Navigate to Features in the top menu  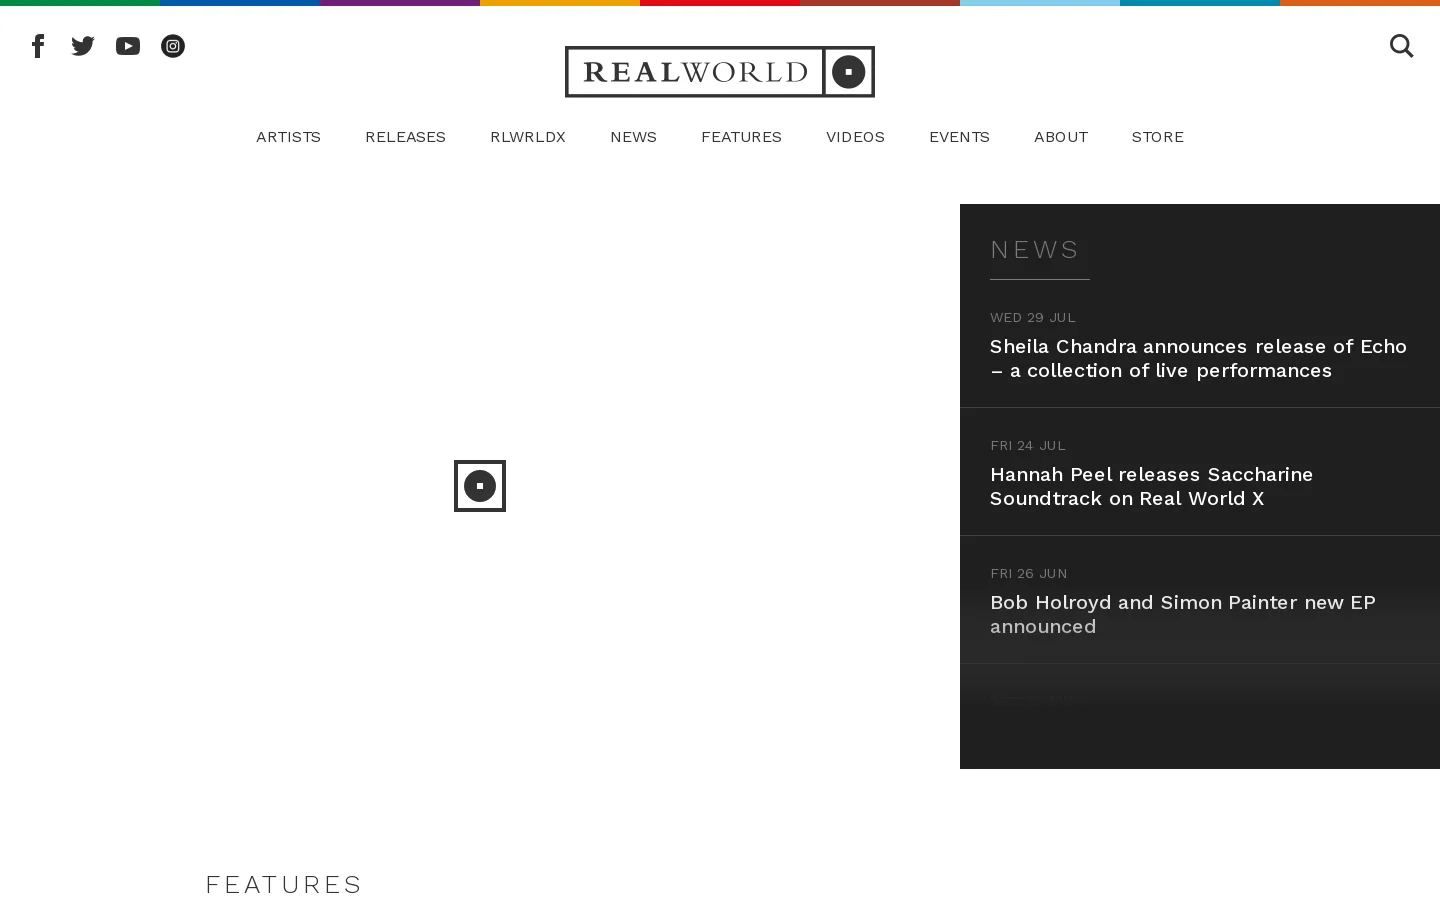click(x=741, y=137)
